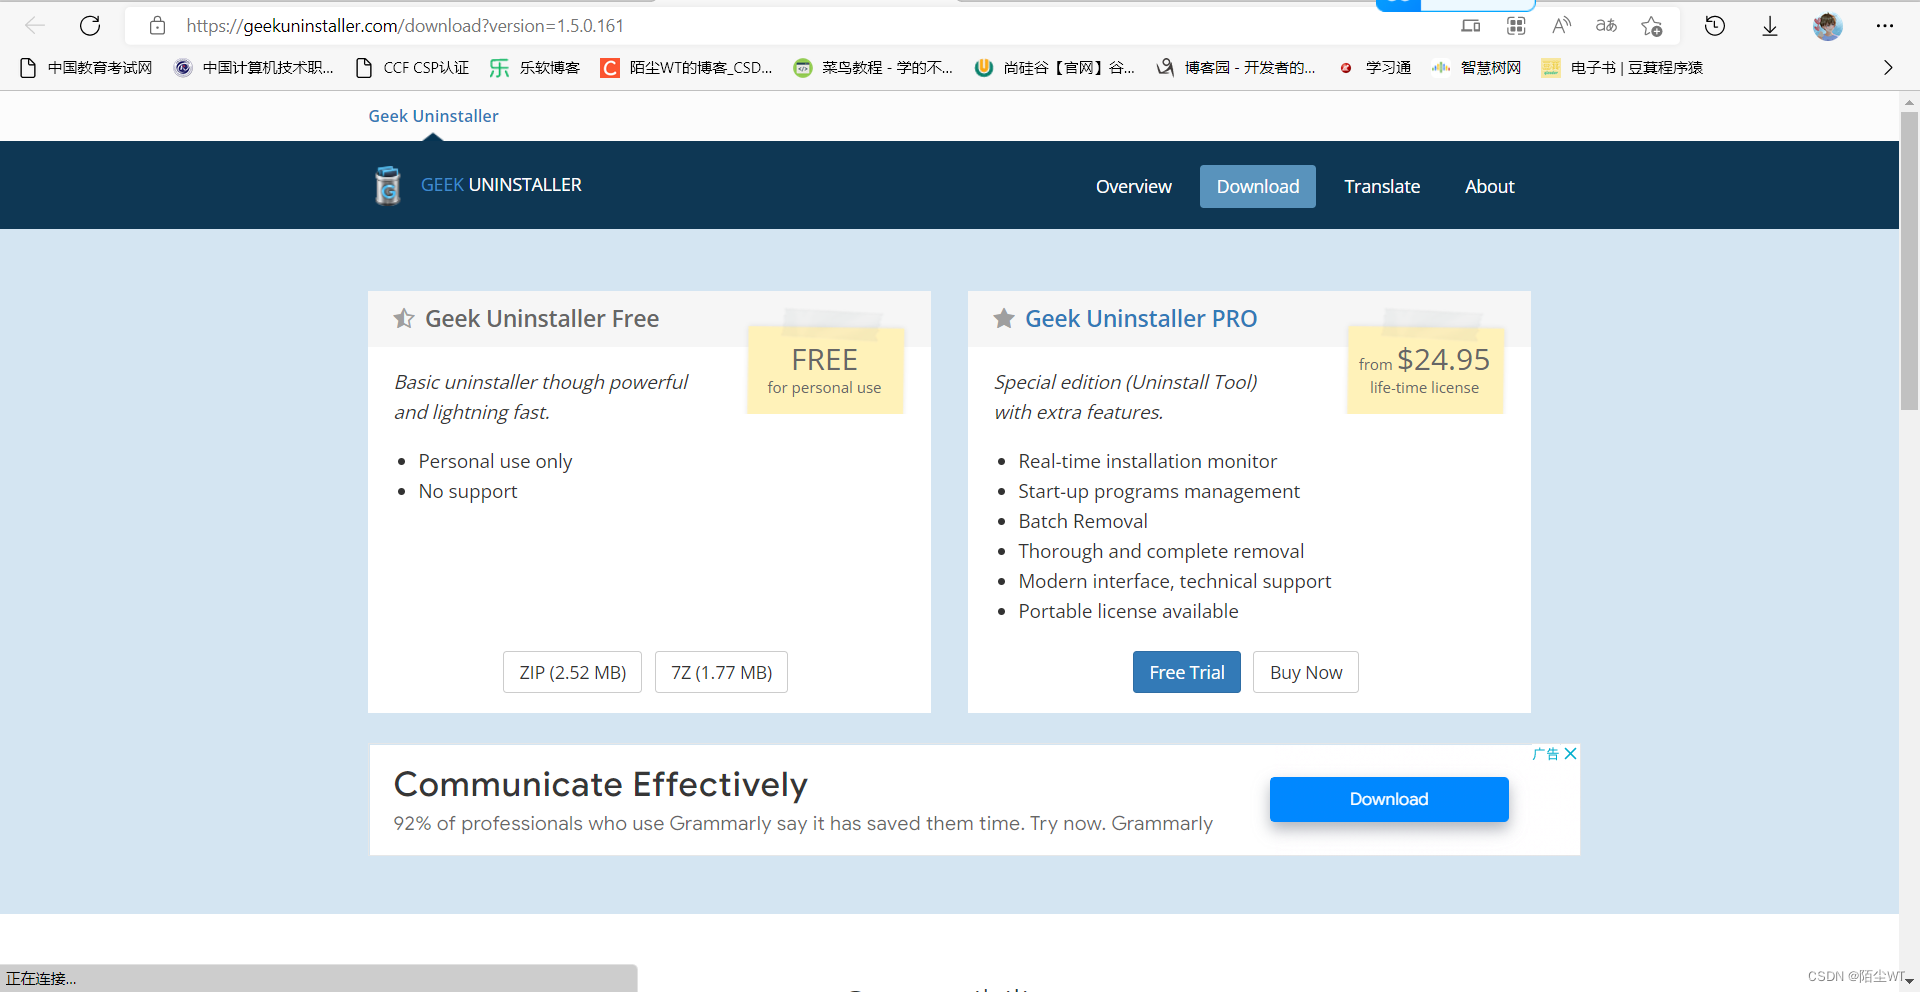This screenshot has height=992, width=1920.
Task: Reload the page with refresh icon
Action: (x=90, y=26)
